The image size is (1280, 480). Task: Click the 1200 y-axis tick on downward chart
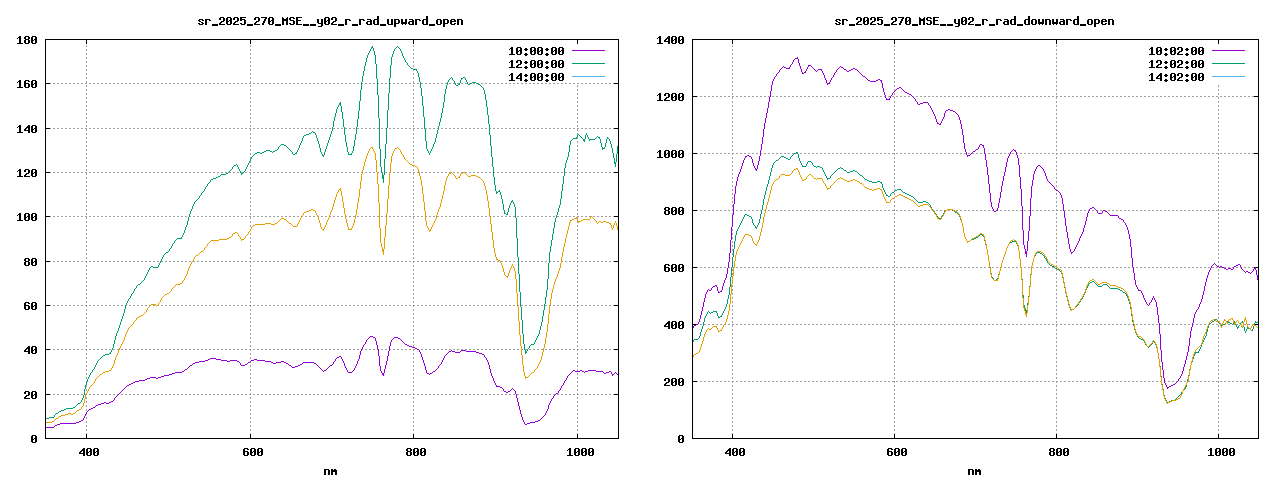pyautogui.click(x=668, y=97)
